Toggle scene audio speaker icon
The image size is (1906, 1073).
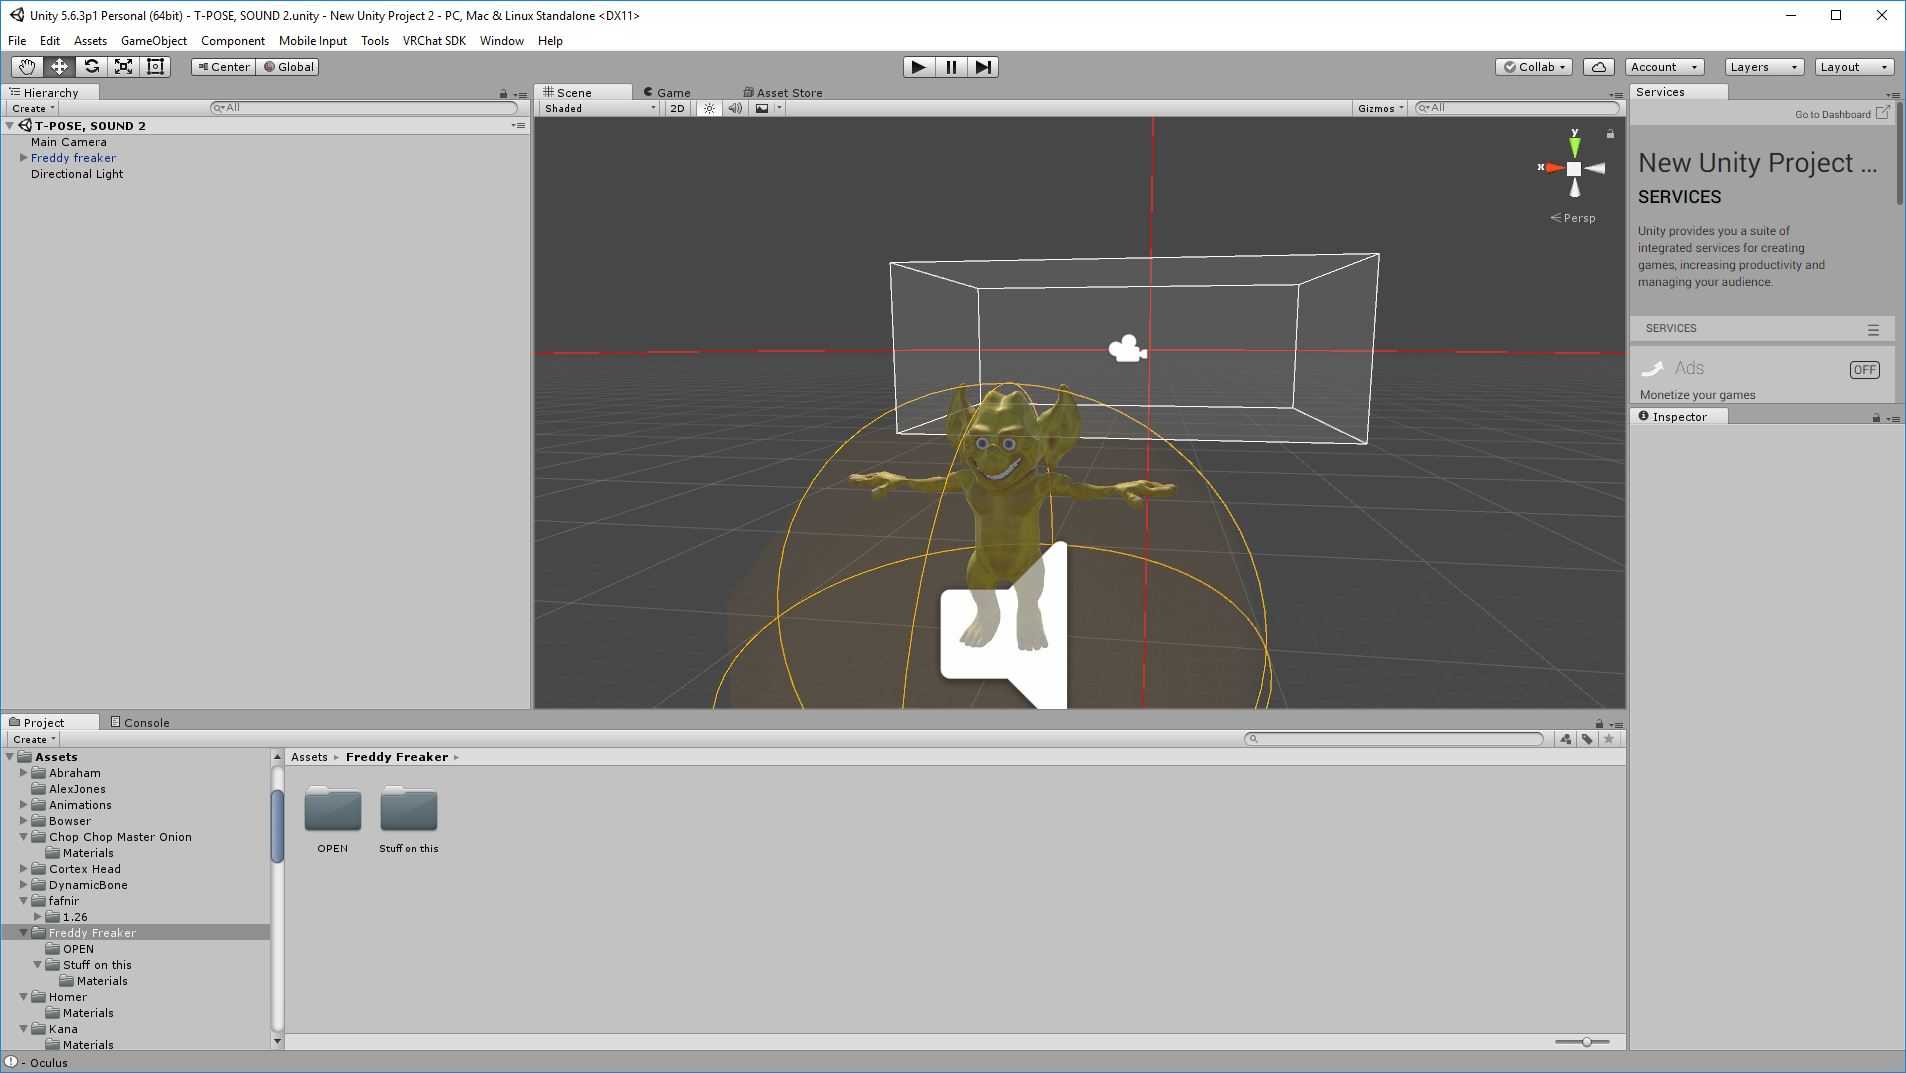point(735,108)
